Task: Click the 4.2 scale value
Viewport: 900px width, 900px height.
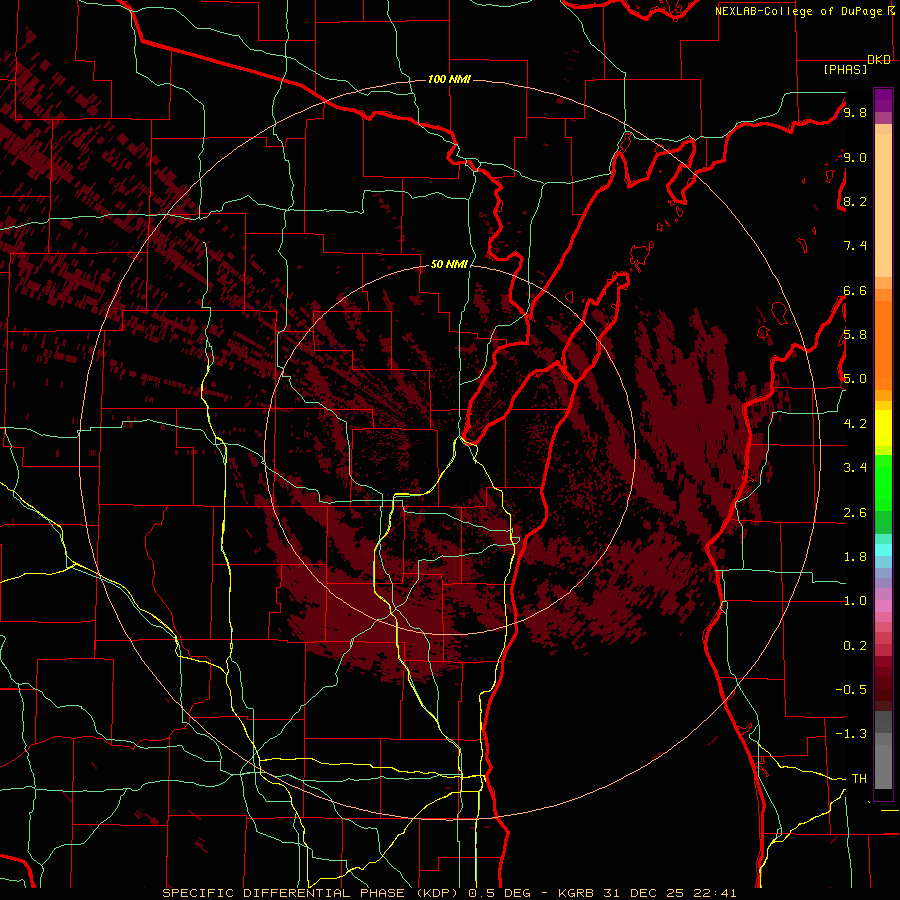Action: click(x=855, y=424)
